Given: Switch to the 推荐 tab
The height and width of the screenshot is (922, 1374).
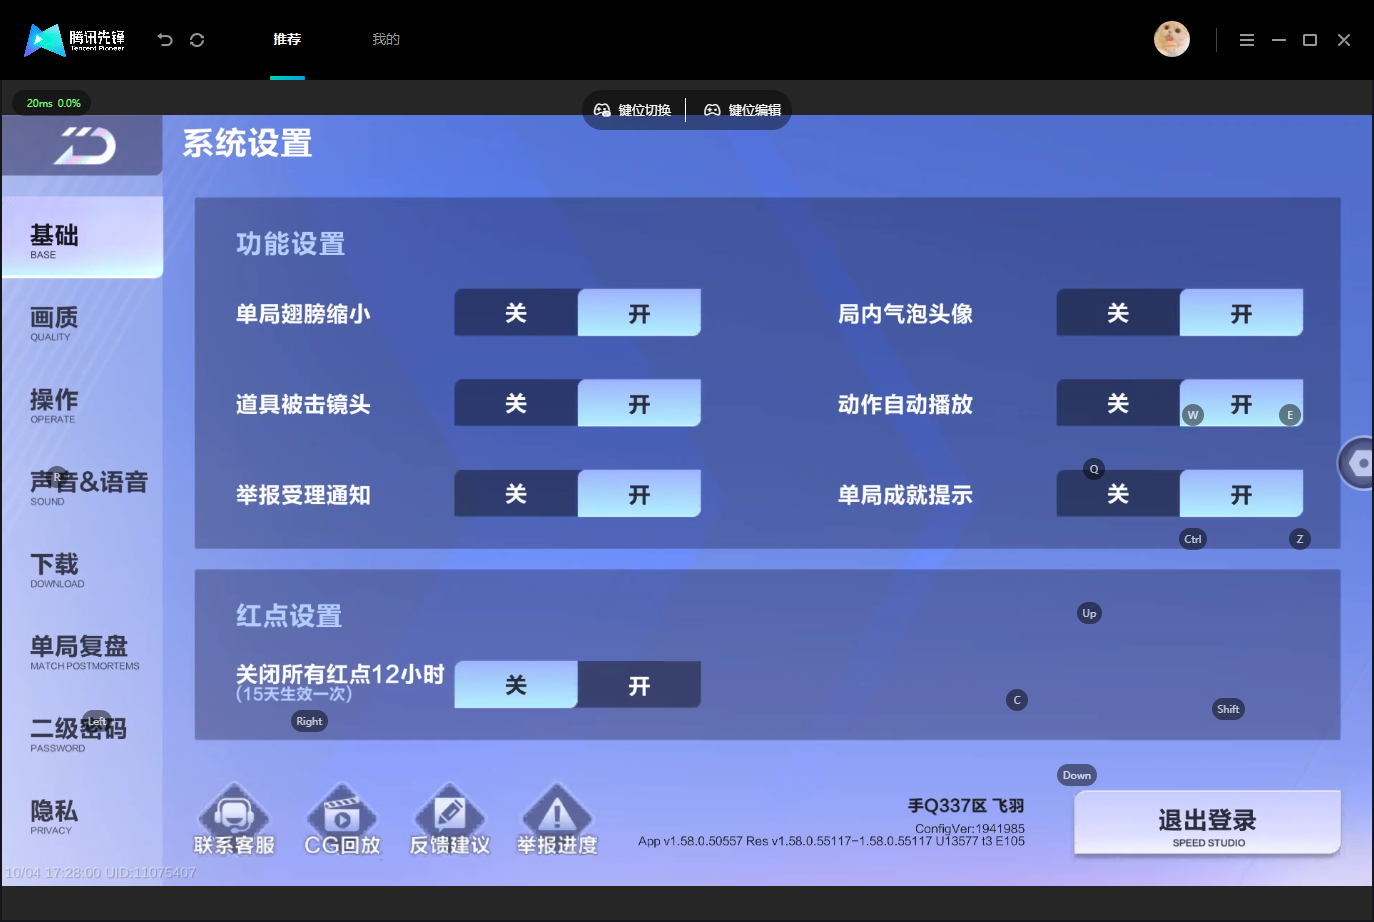Looking at the screenshot, I should (287, 40).
